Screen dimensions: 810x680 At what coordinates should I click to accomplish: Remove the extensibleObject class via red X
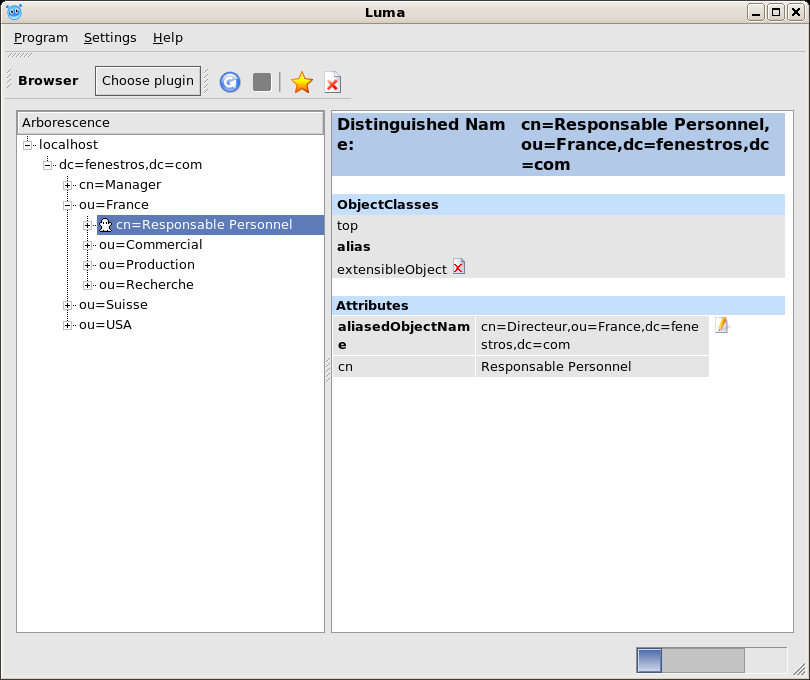(x=459, y=267)
